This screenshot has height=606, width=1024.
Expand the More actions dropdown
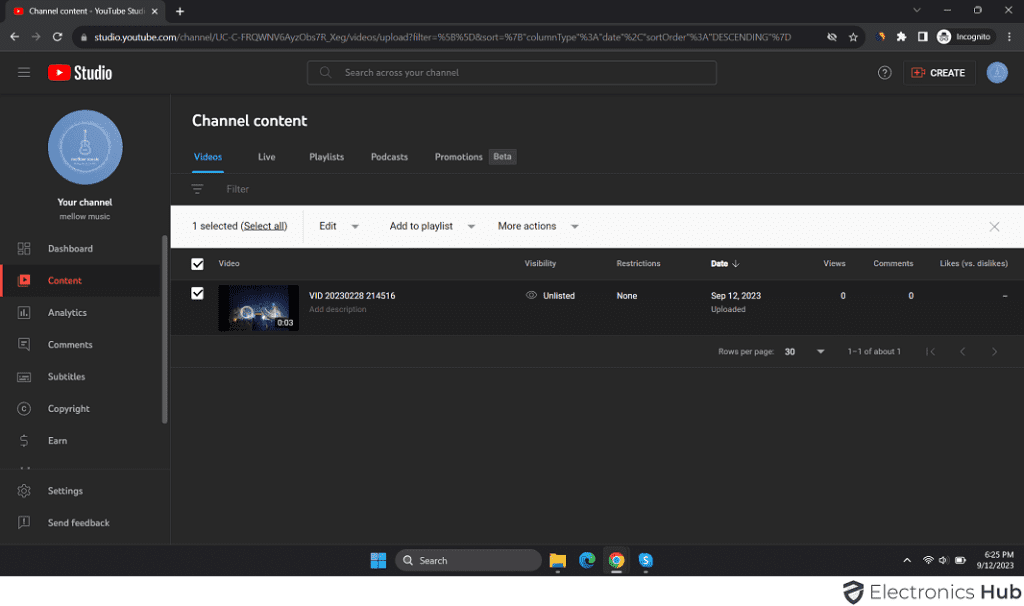(x=537, y=226)
